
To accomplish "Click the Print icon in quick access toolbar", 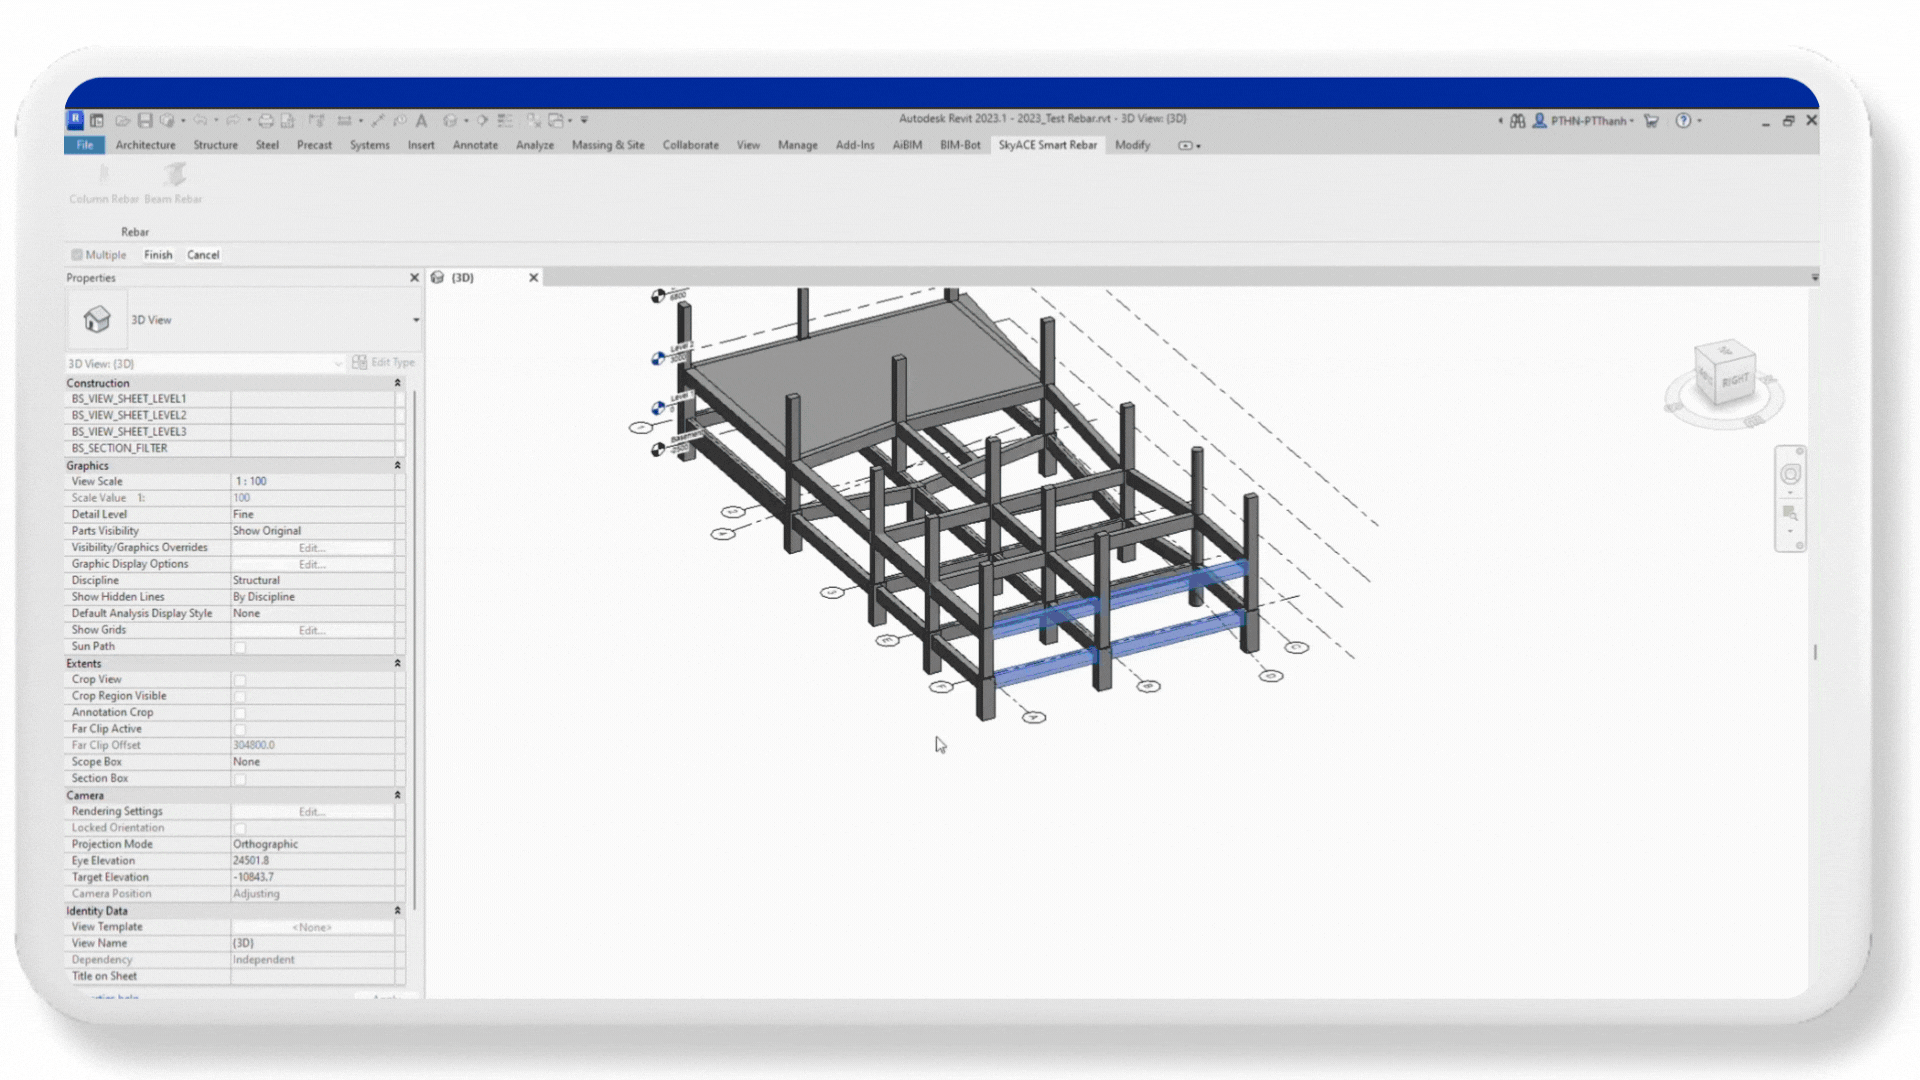I will 266,120.
